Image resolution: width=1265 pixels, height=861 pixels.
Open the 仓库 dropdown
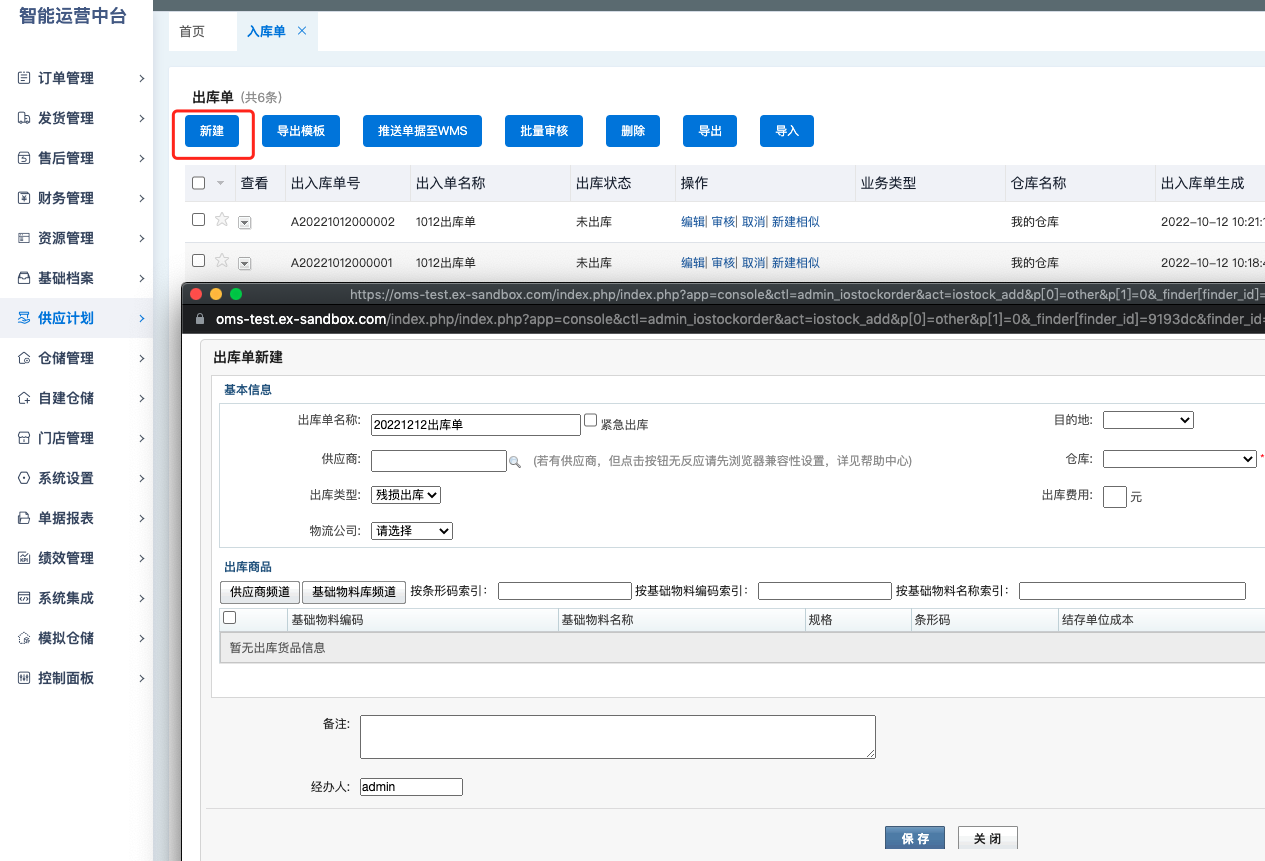click(x=1180, y=459)
